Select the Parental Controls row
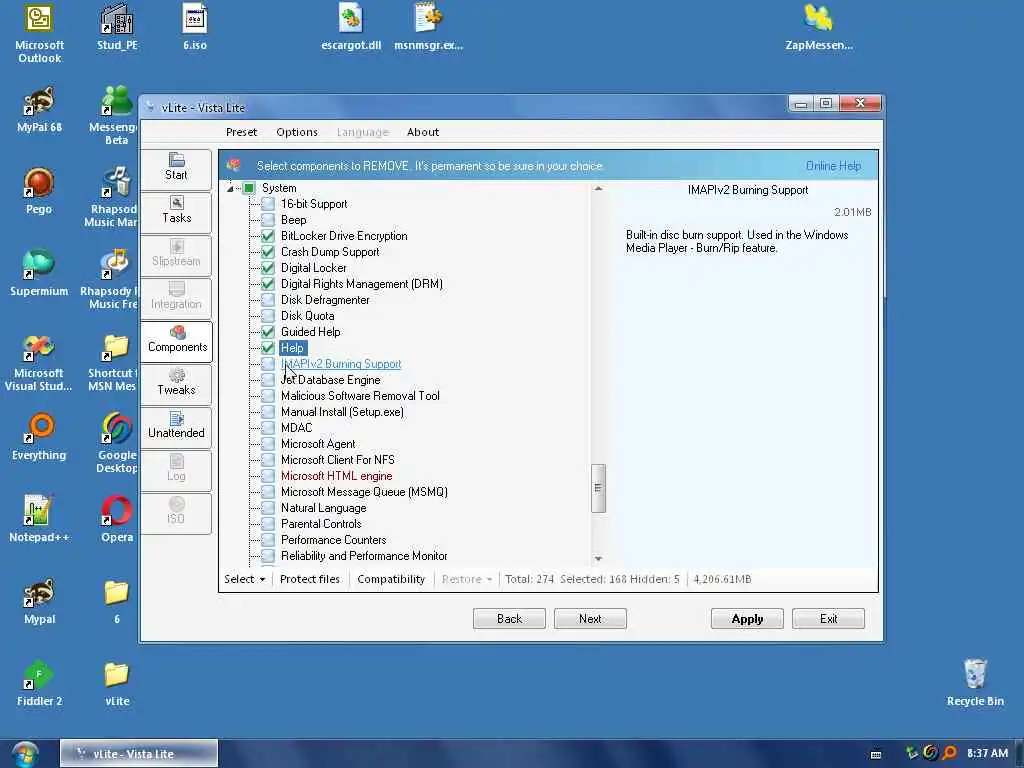Screen dimensions: 1024x768 [x=321, y=524]
